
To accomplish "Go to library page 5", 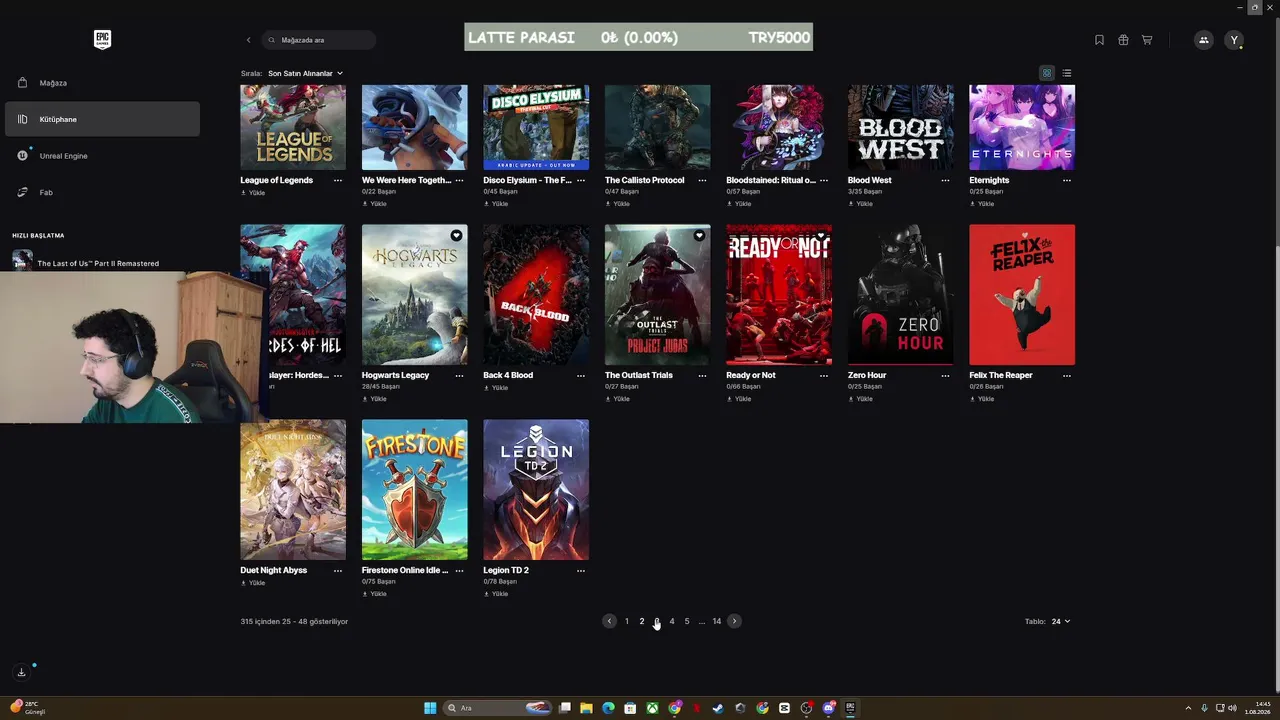I will [687, 621].
